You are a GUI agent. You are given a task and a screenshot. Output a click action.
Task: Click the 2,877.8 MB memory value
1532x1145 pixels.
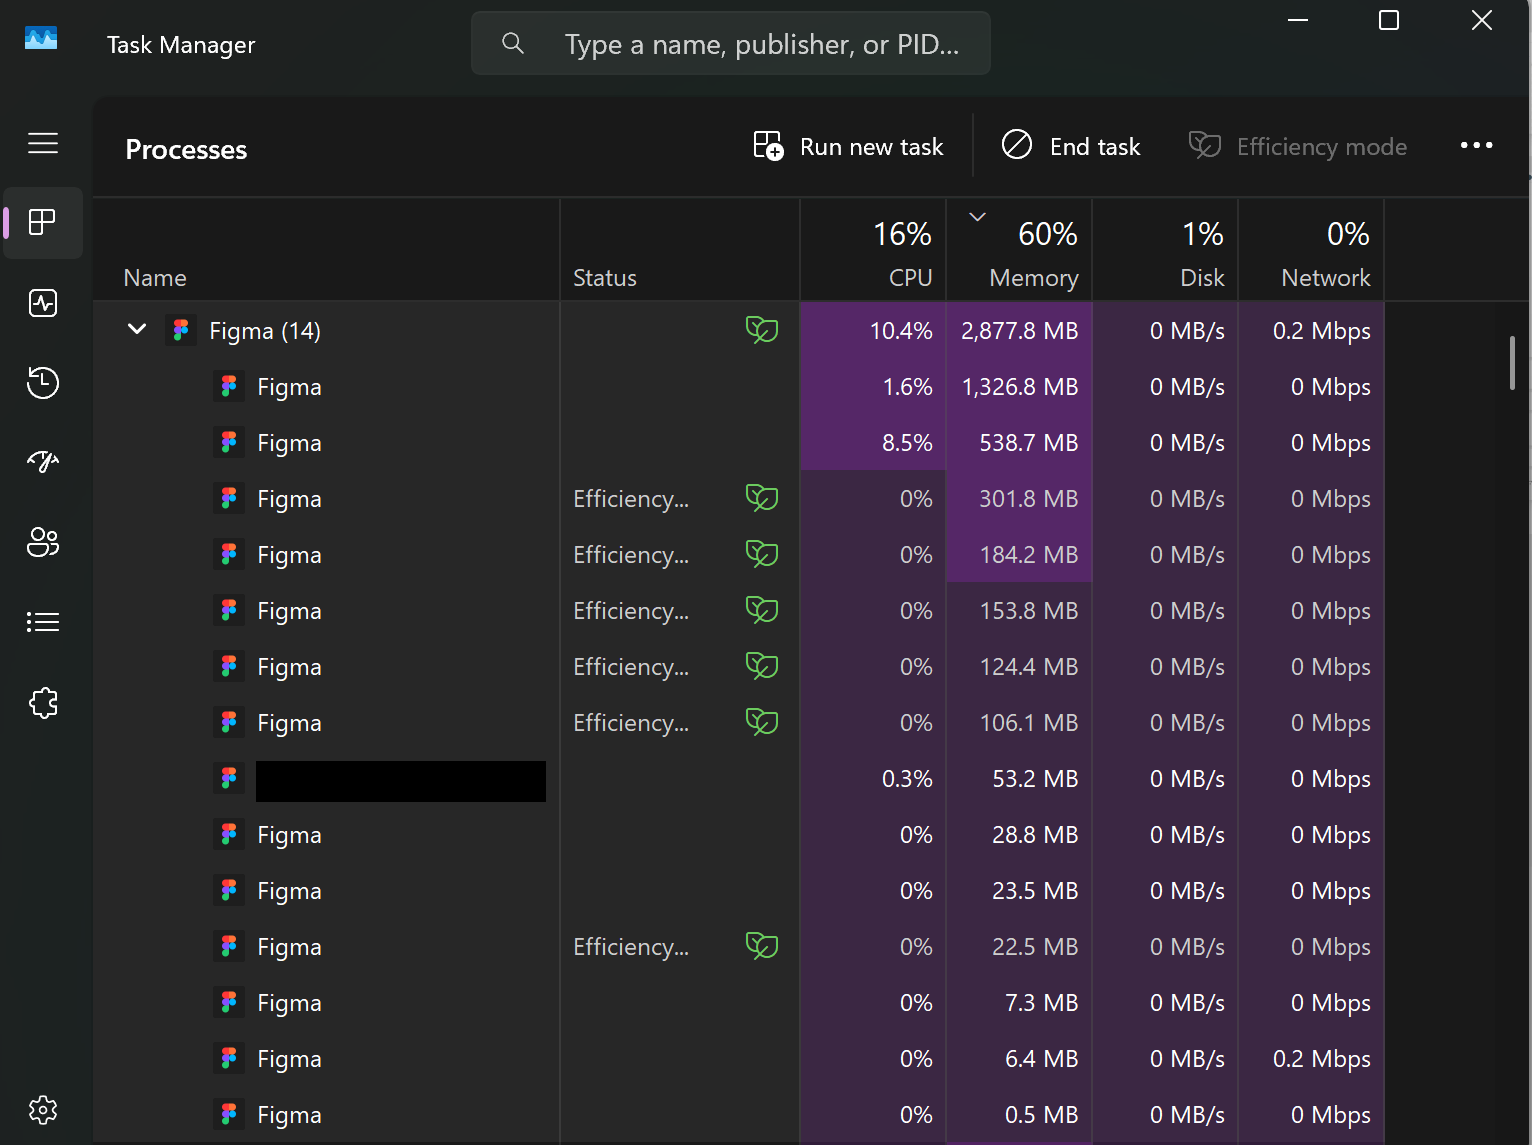pyautogui.click(x=1019, y=330)
